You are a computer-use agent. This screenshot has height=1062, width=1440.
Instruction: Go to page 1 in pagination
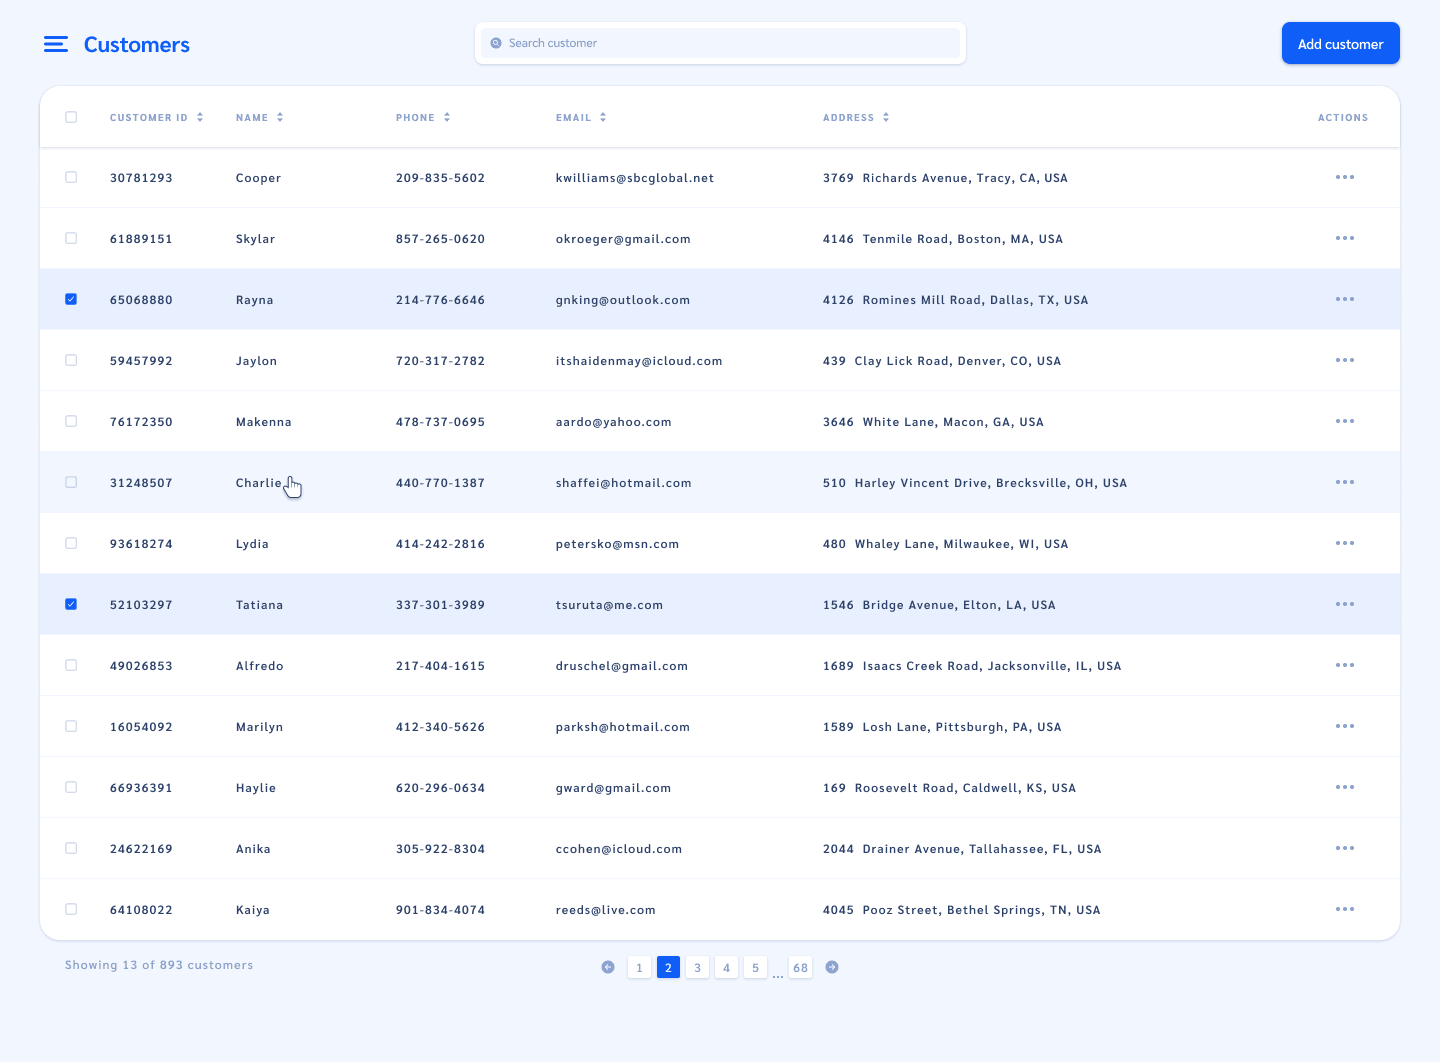click(639, 967)
